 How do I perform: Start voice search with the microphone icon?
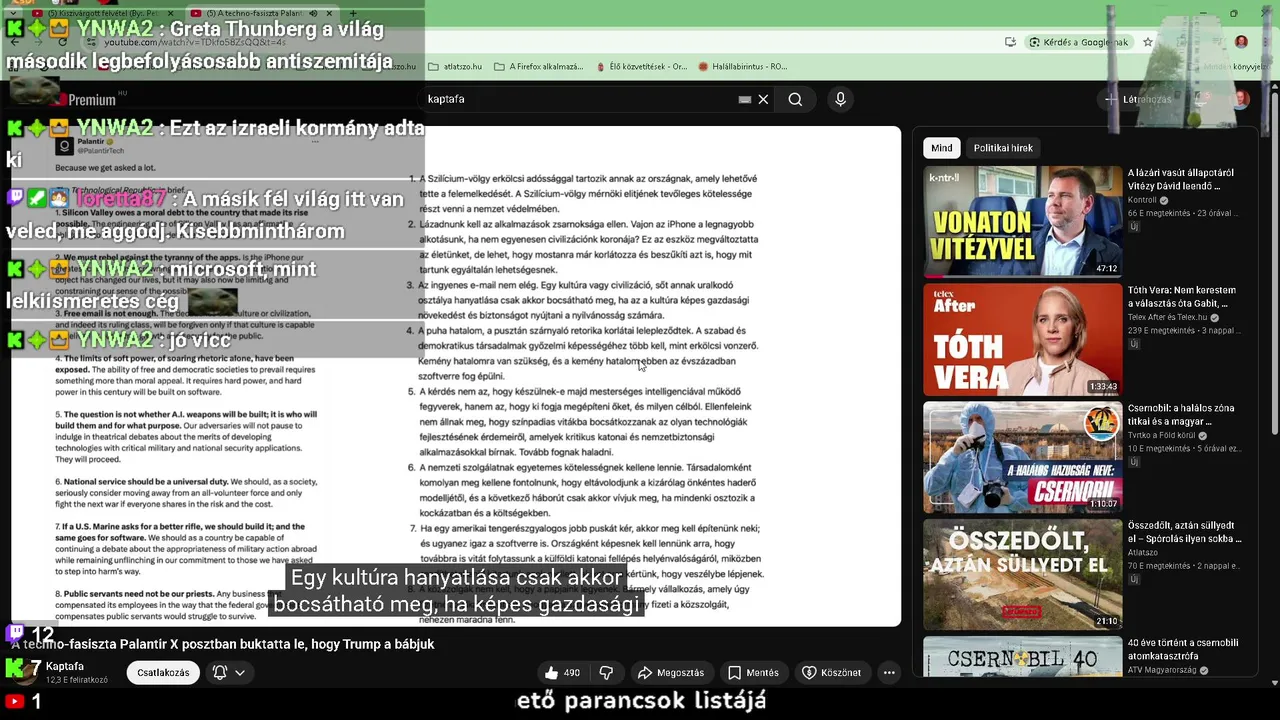(840, 99)
